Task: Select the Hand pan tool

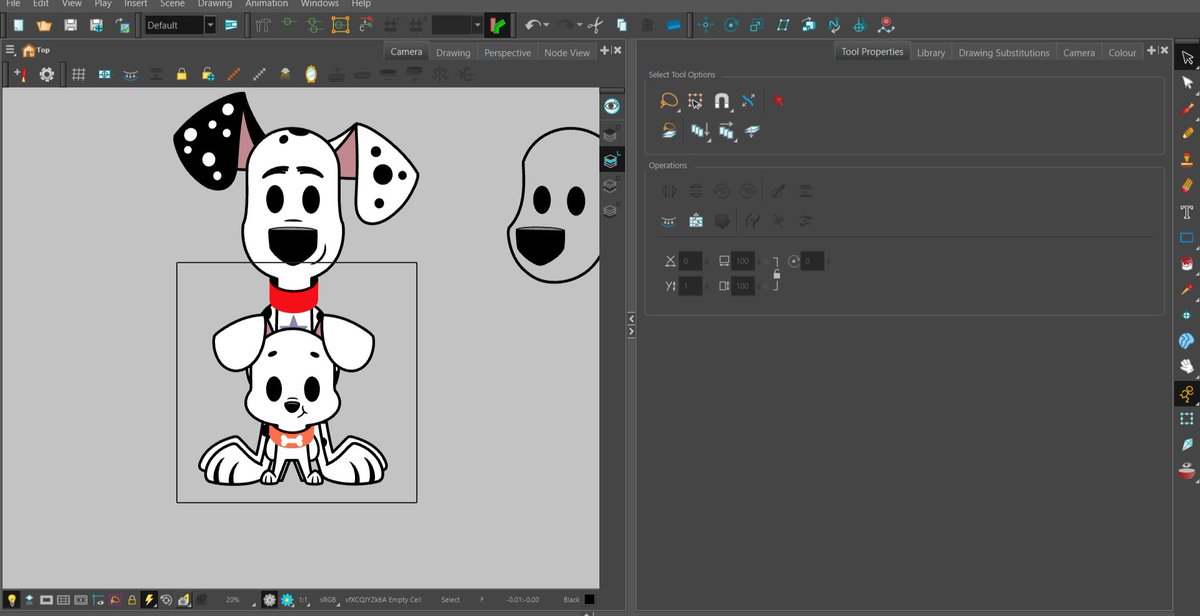Action: click(1187, 367)
